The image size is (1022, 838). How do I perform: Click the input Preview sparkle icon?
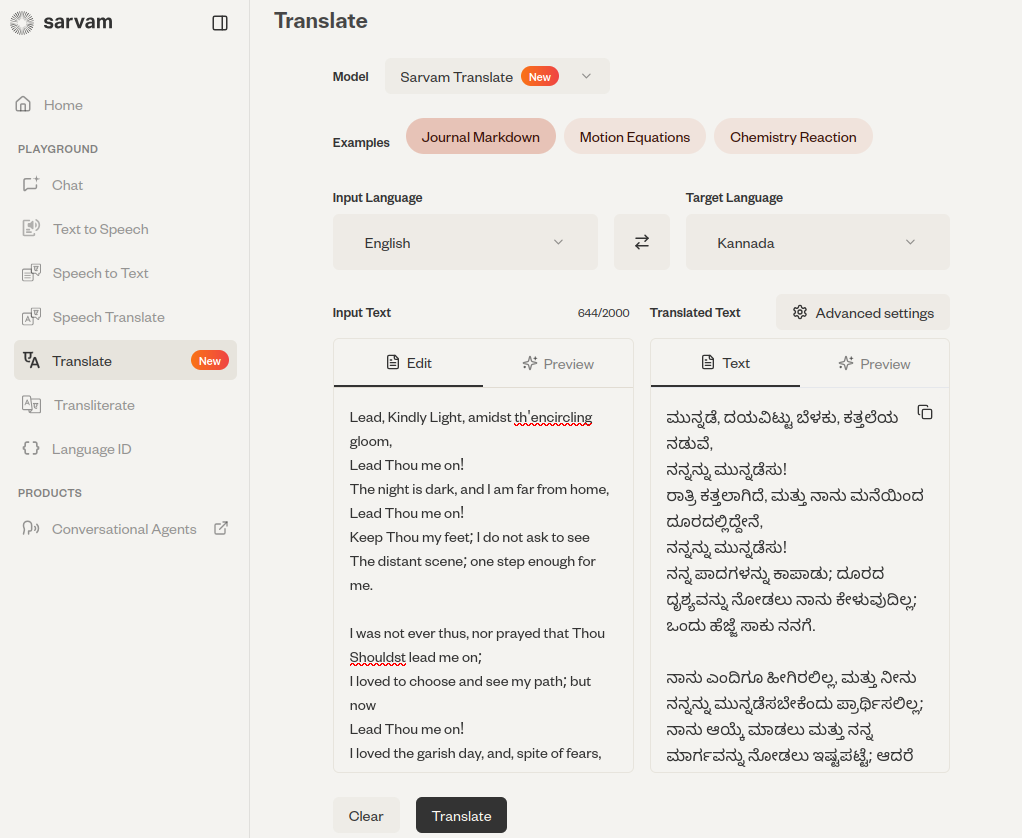(530, 363)
